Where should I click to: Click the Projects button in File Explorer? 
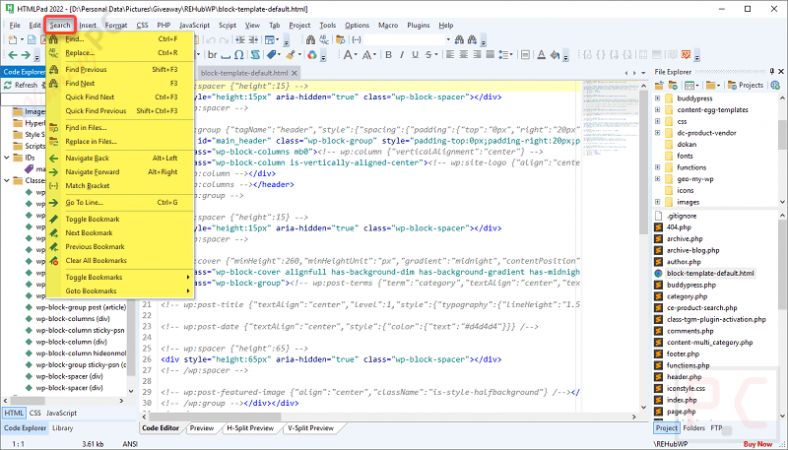(745, 85)
